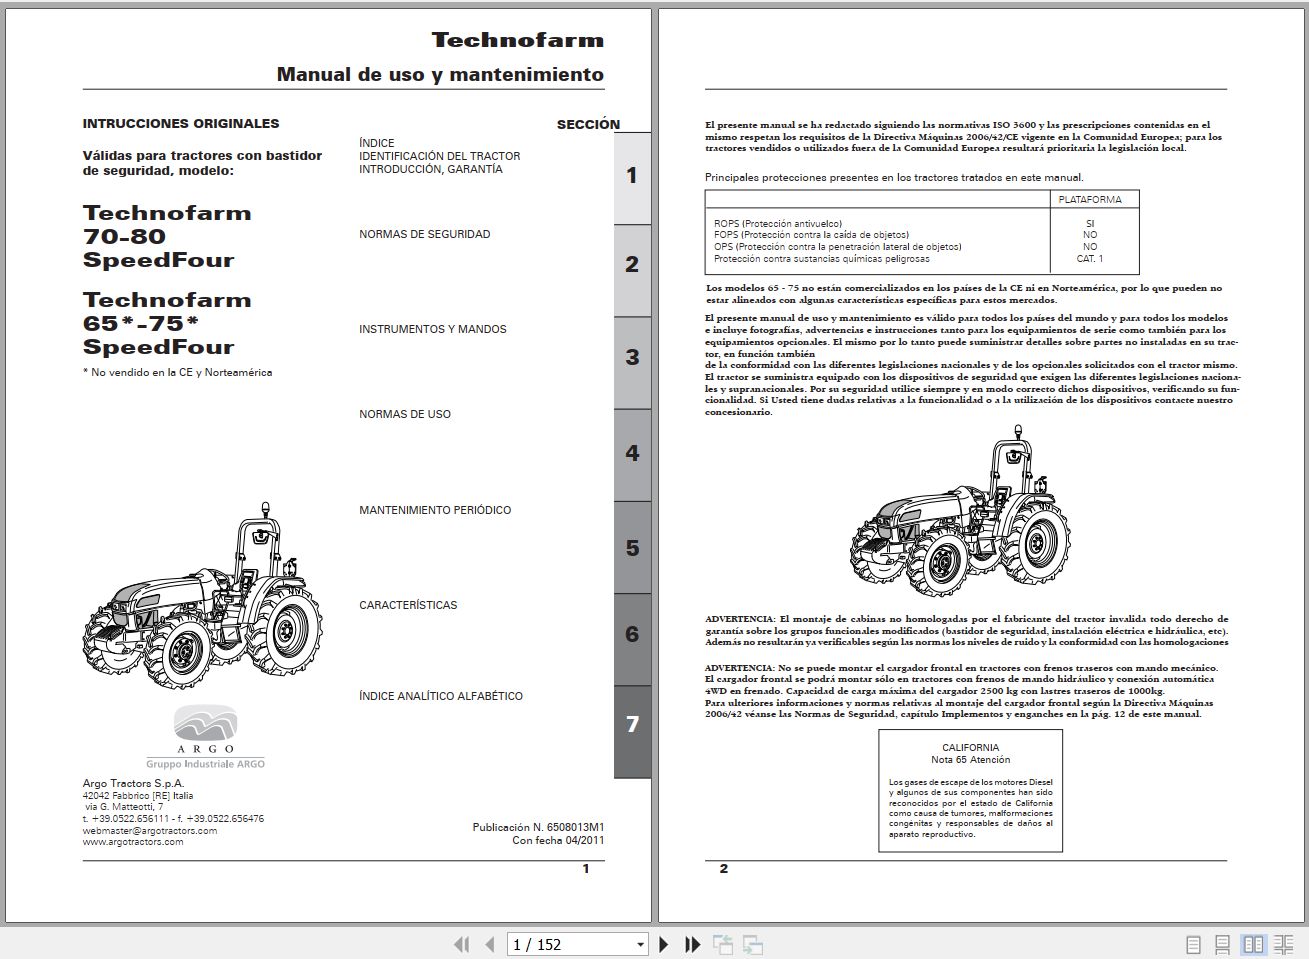The image size is (1309, 959).
Task: Click the www.argotractors.com web address
Action: [x=133, y=842]
